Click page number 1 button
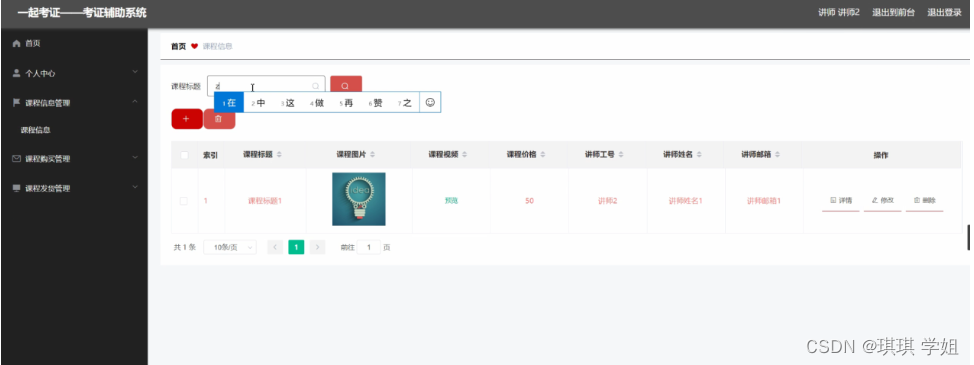 click(x=296, y=247)
